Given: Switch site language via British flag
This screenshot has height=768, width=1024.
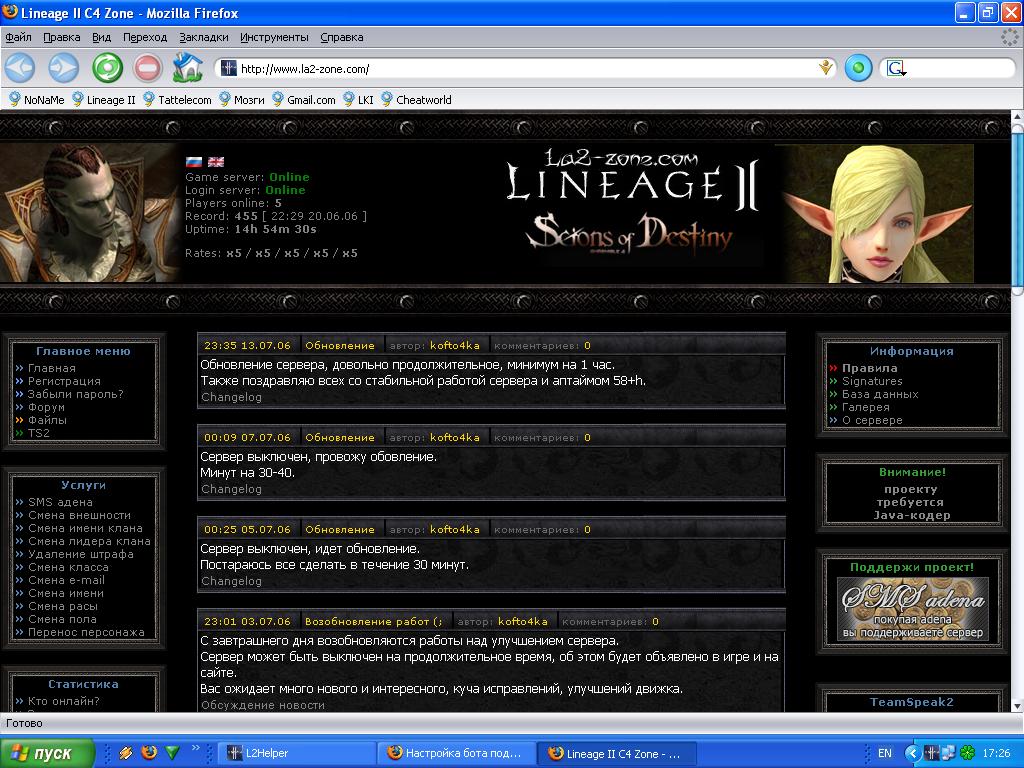Looking at the screenshot, I should click(x=215, y=162).
